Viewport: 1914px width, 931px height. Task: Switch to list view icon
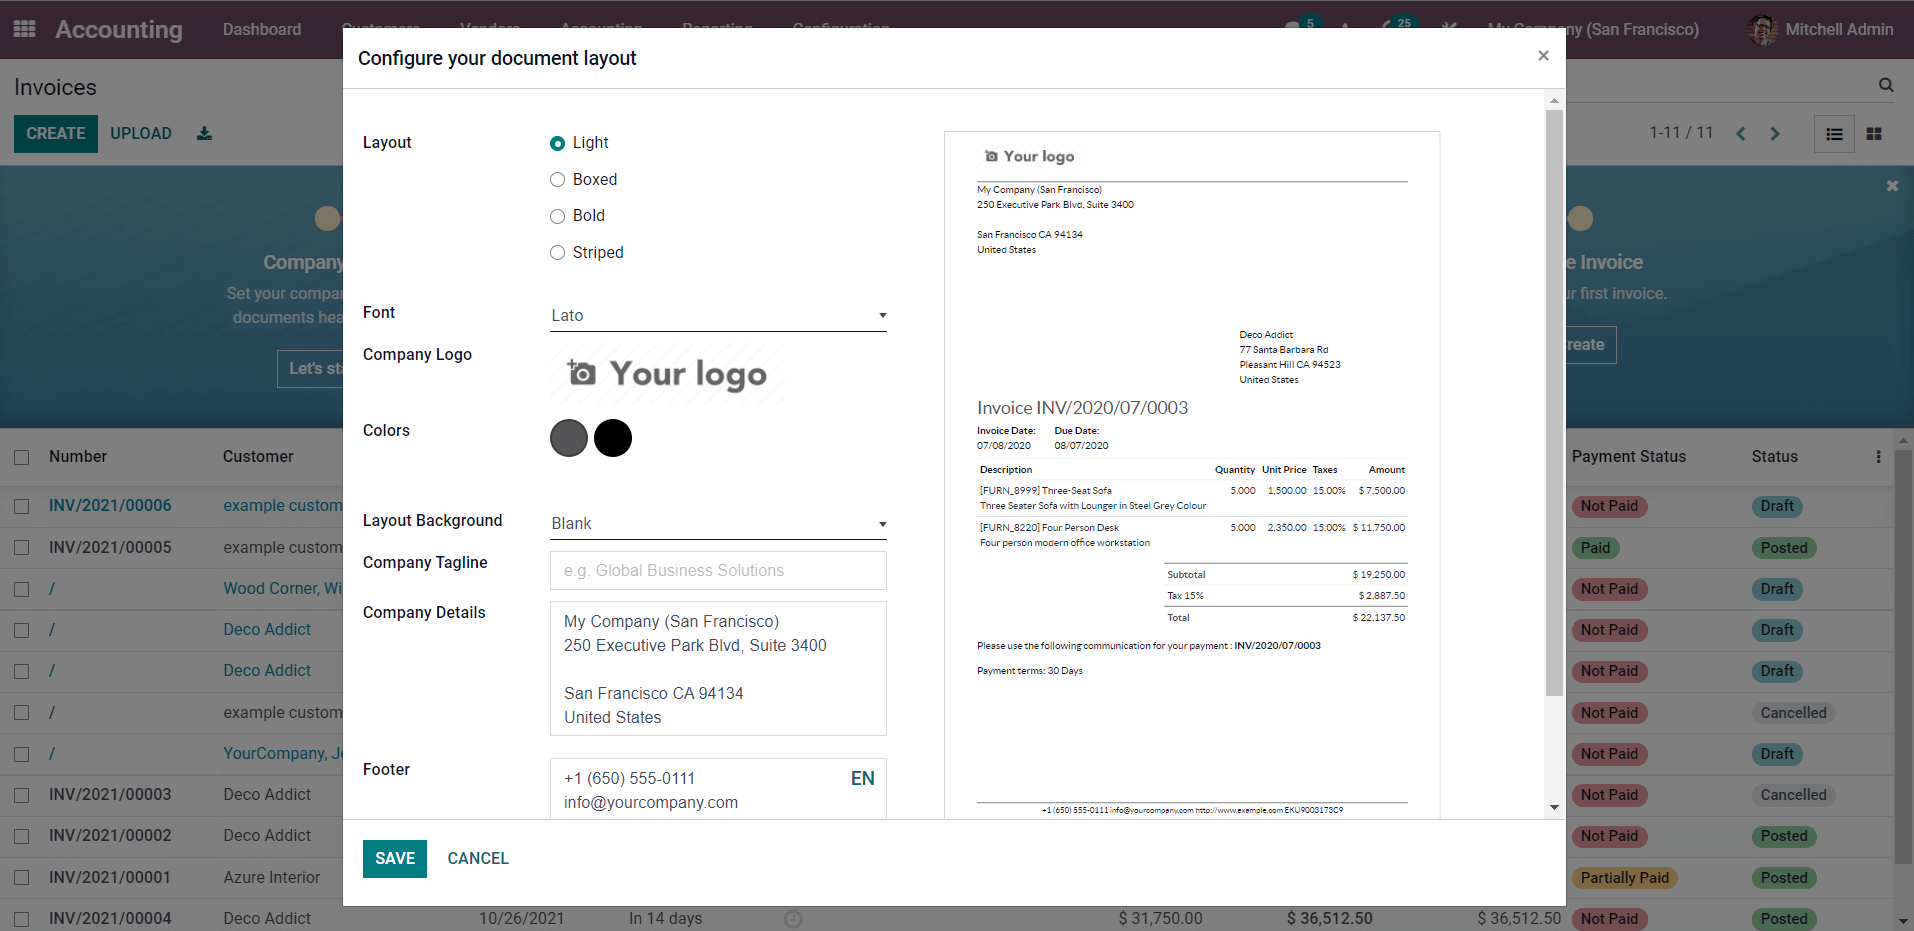coord(1834,134)
